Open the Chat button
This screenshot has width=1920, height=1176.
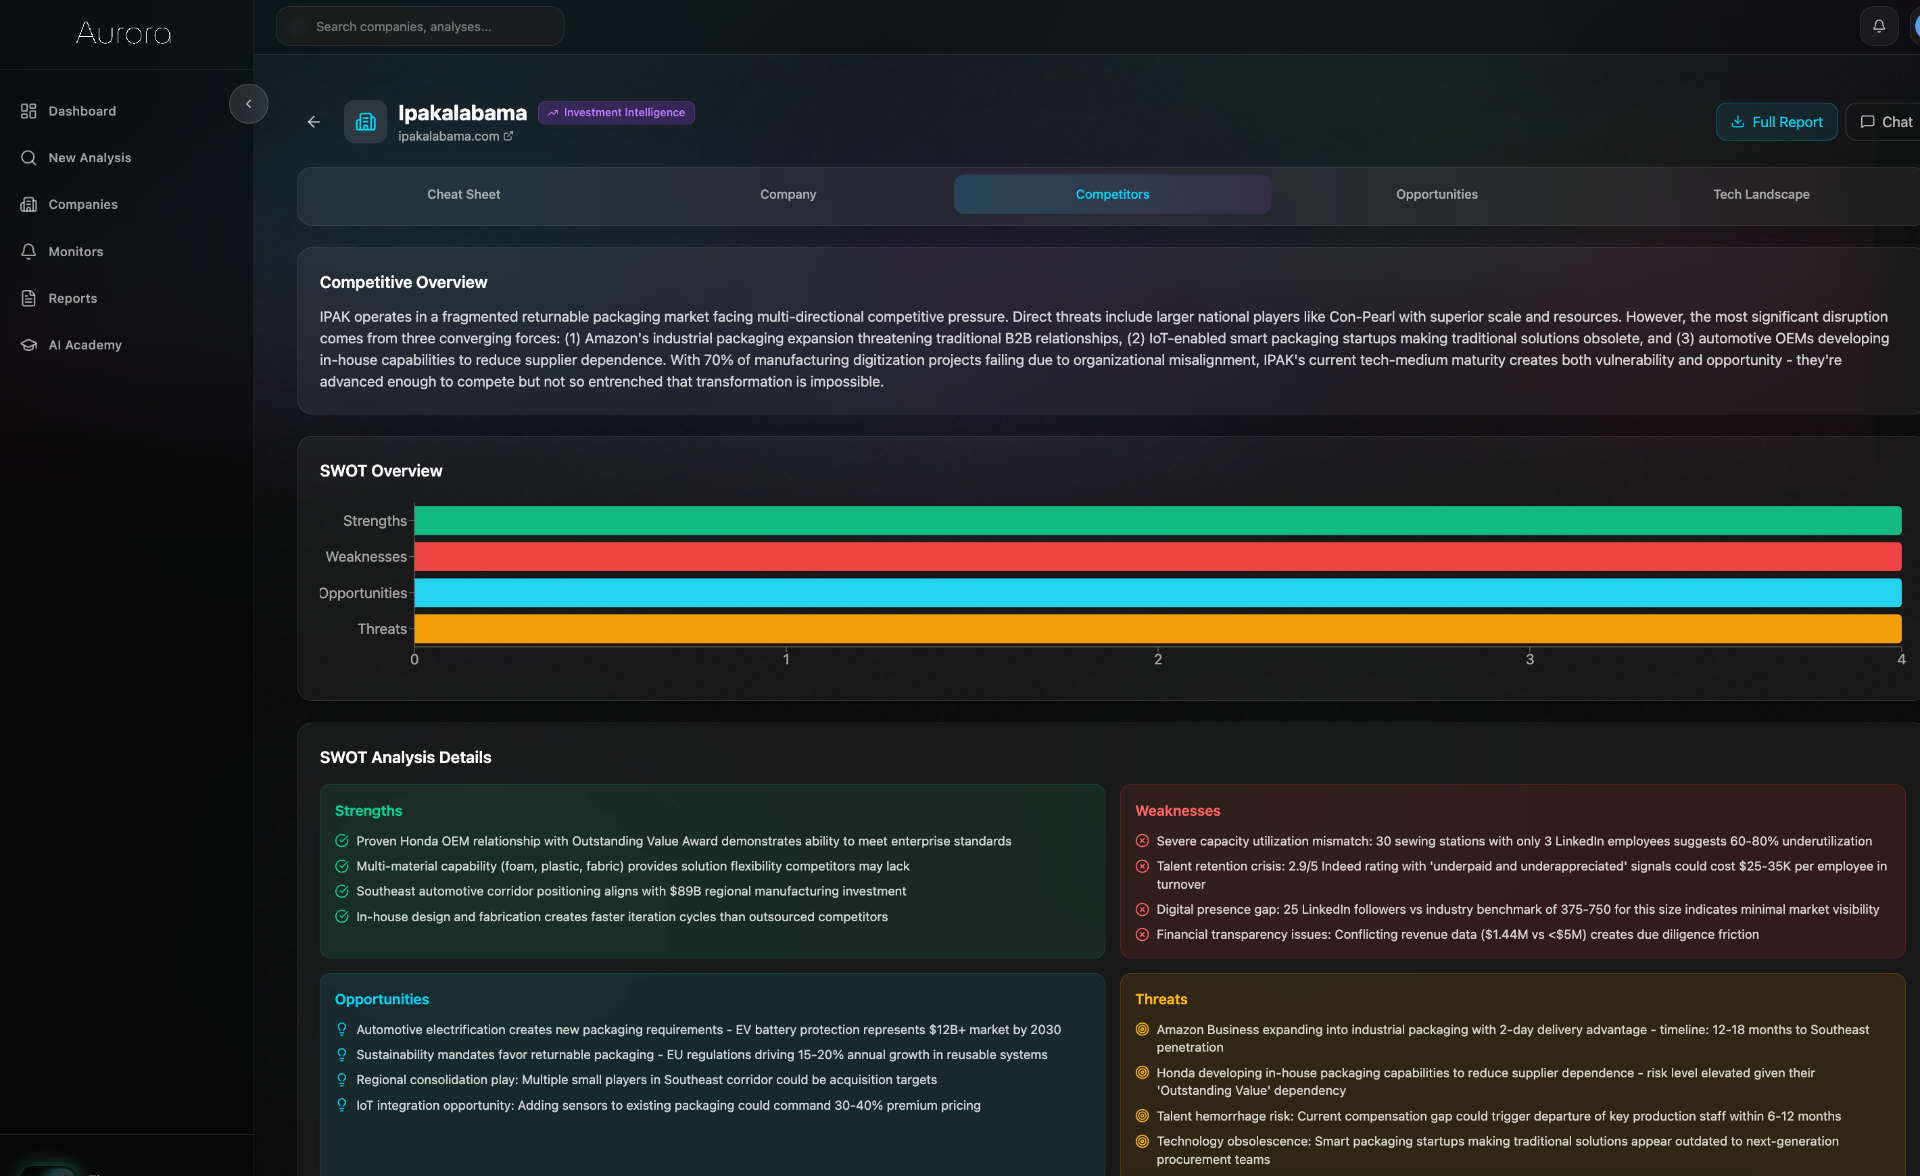[x=1885, y=122]
